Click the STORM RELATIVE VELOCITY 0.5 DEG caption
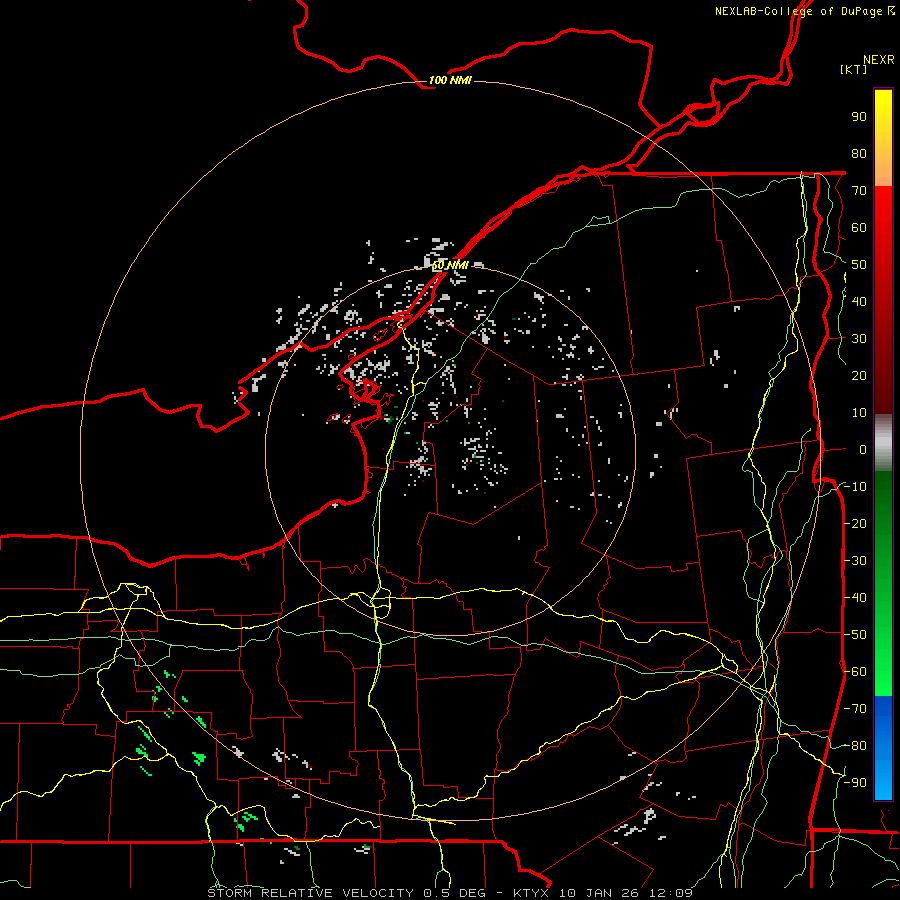Viewport: 900px width, 900px height. click(346, 893)
